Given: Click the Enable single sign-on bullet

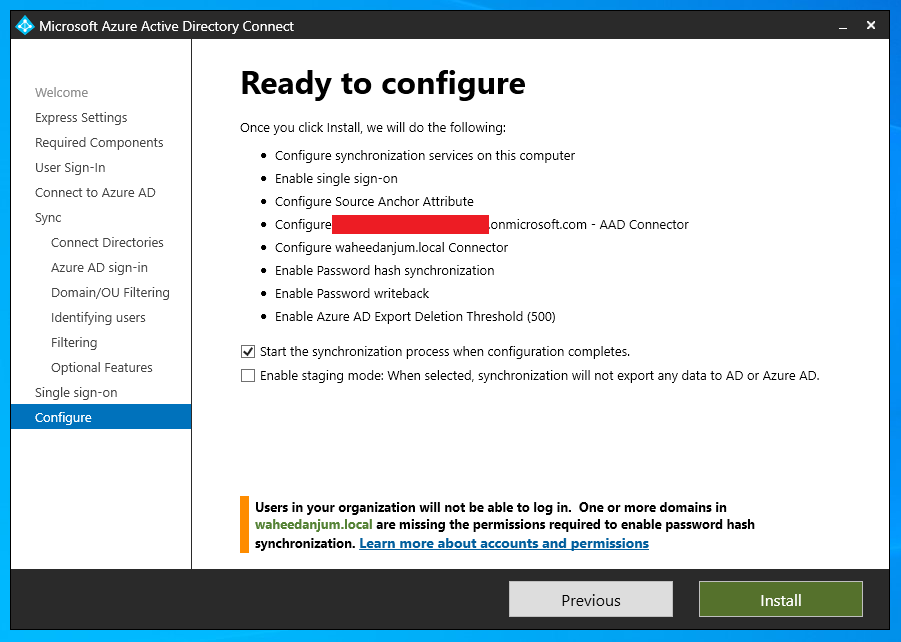Looking at the screenshot, I should pyautogui.click(x=336, y=179).
